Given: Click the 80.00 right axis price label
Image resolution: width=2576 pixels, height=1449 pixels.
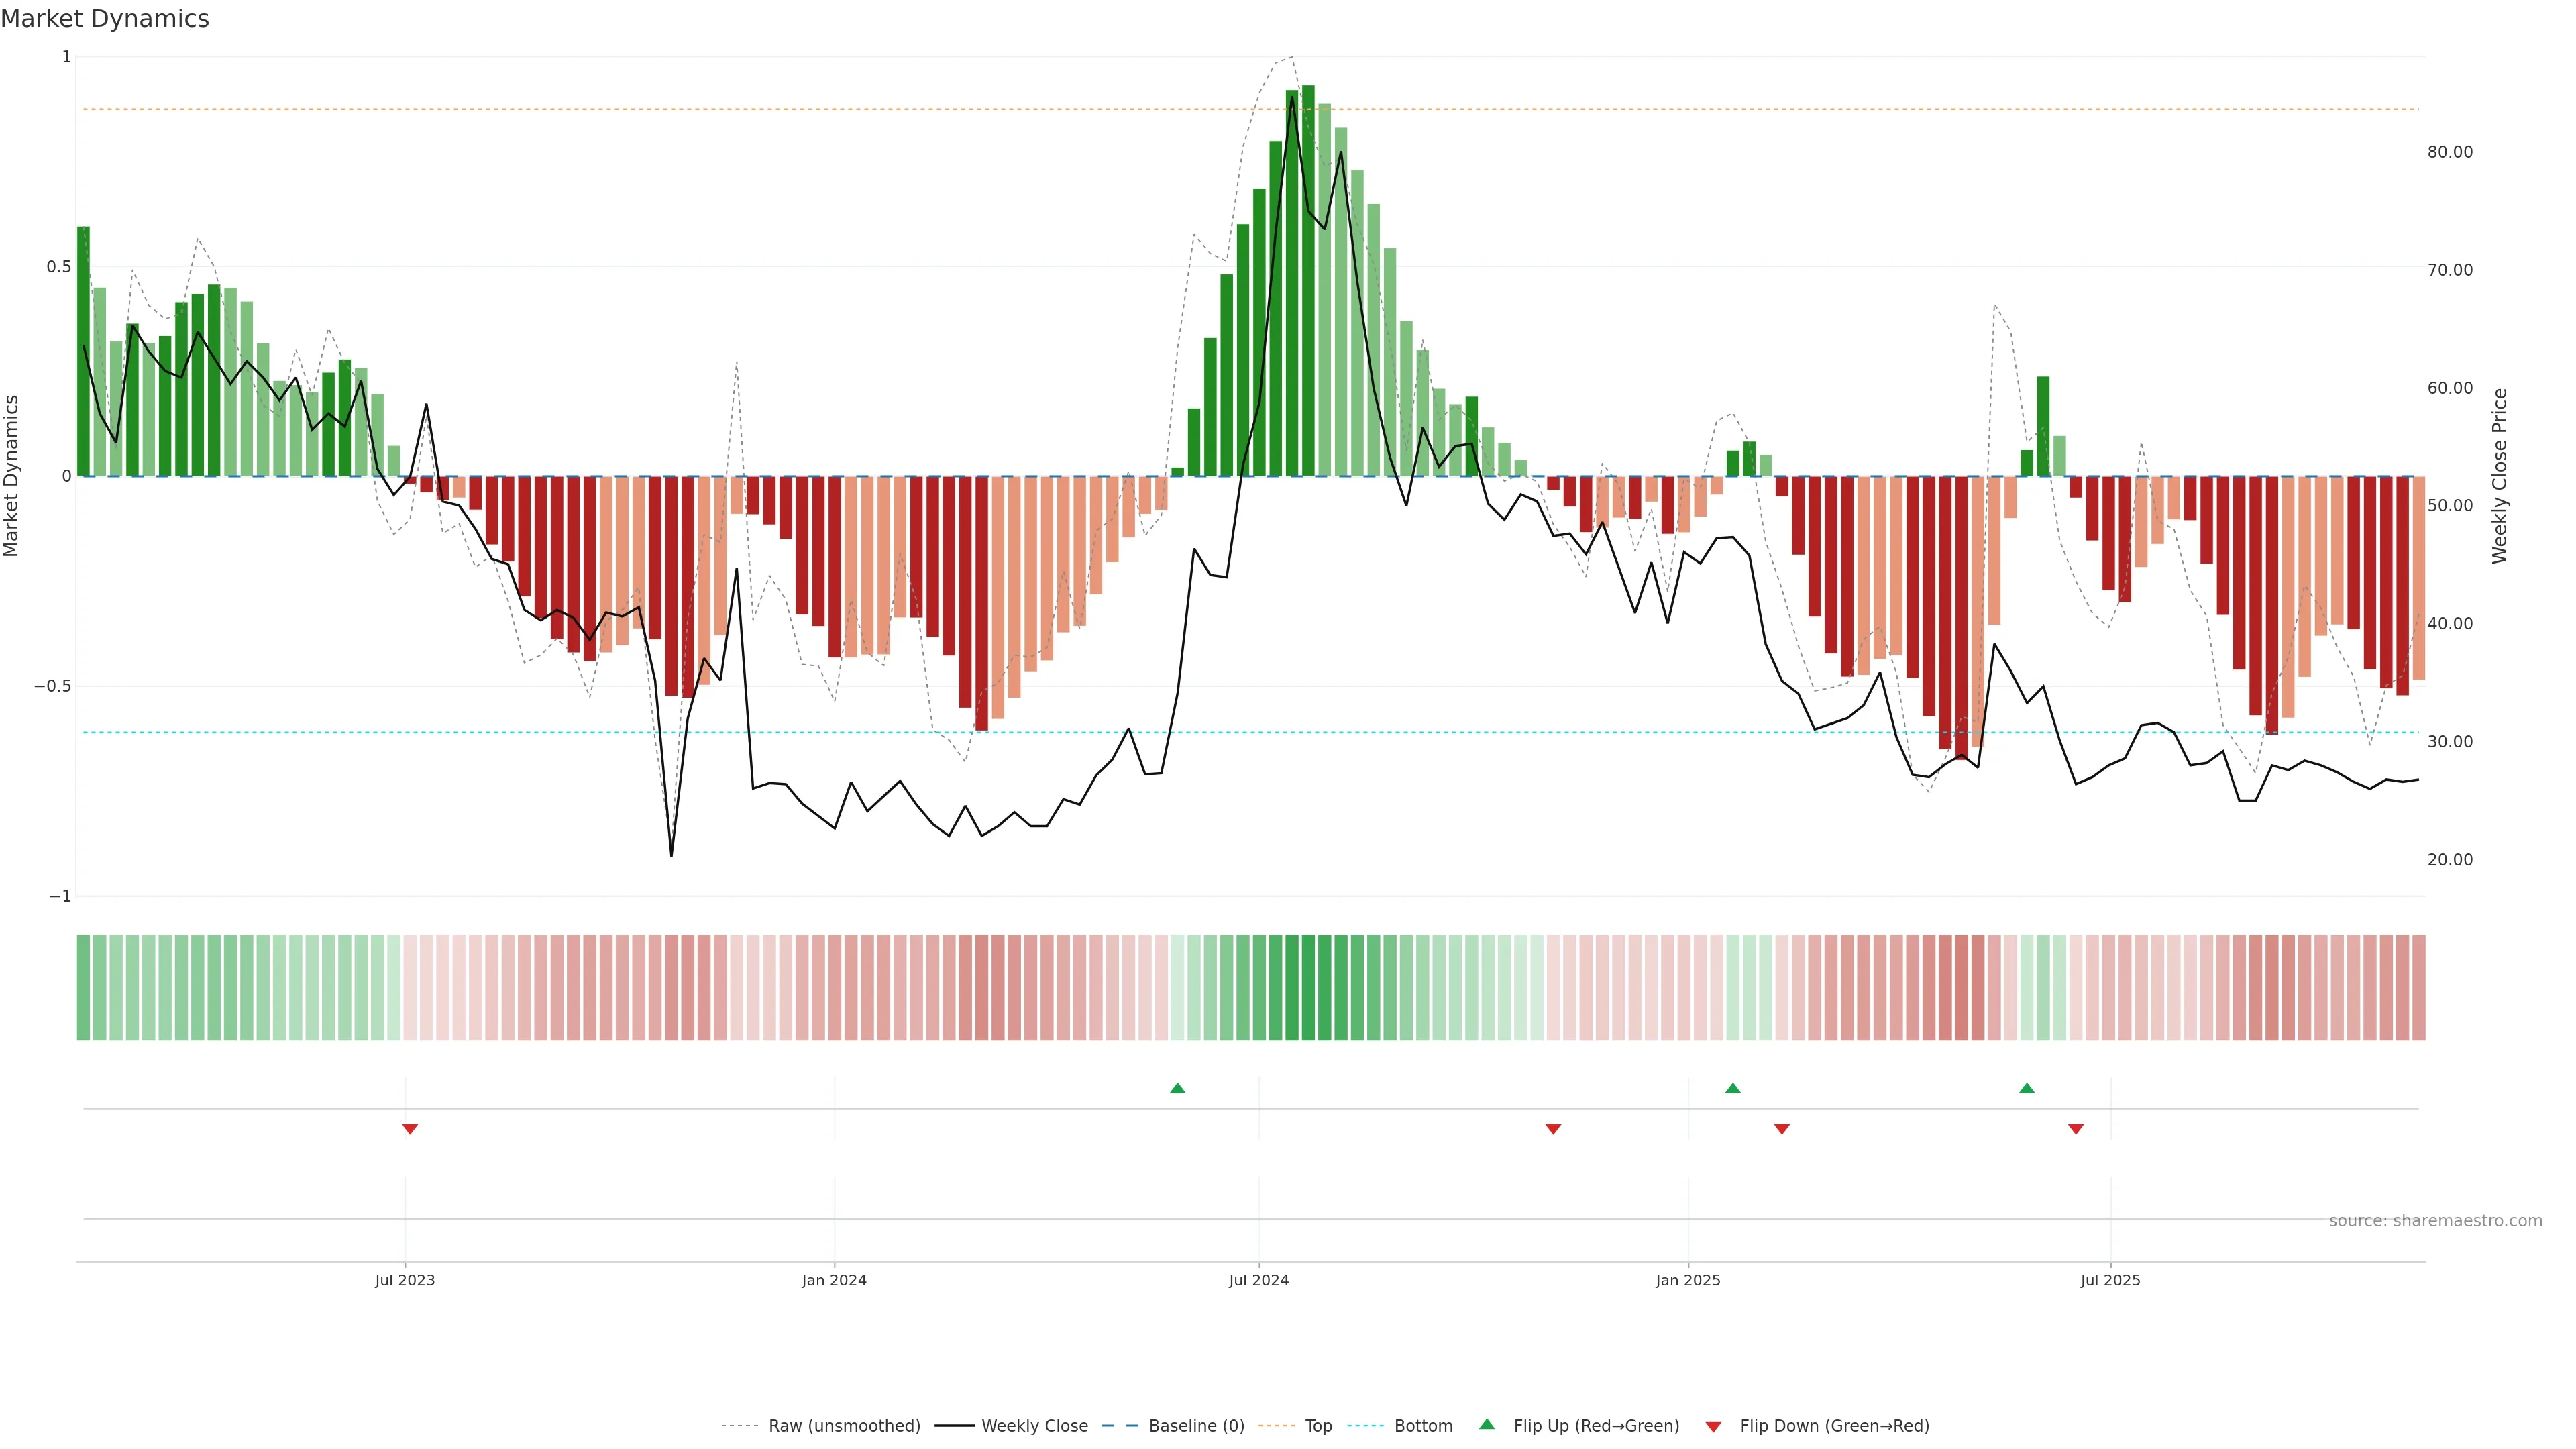Looking at the screenshot, I should tap(2449, 152).
